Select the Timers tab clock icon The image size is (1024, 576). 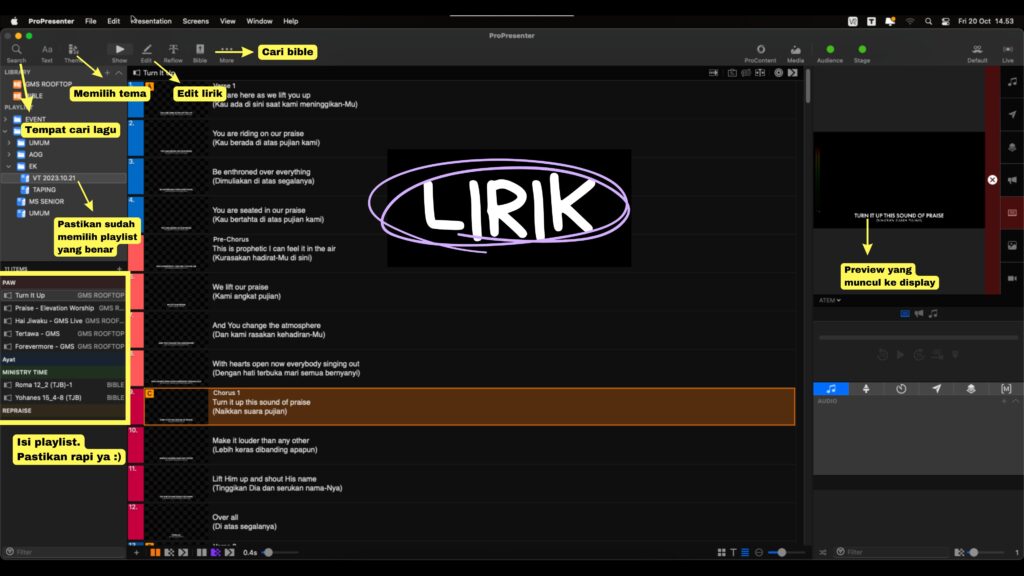(x=901, y=389)
